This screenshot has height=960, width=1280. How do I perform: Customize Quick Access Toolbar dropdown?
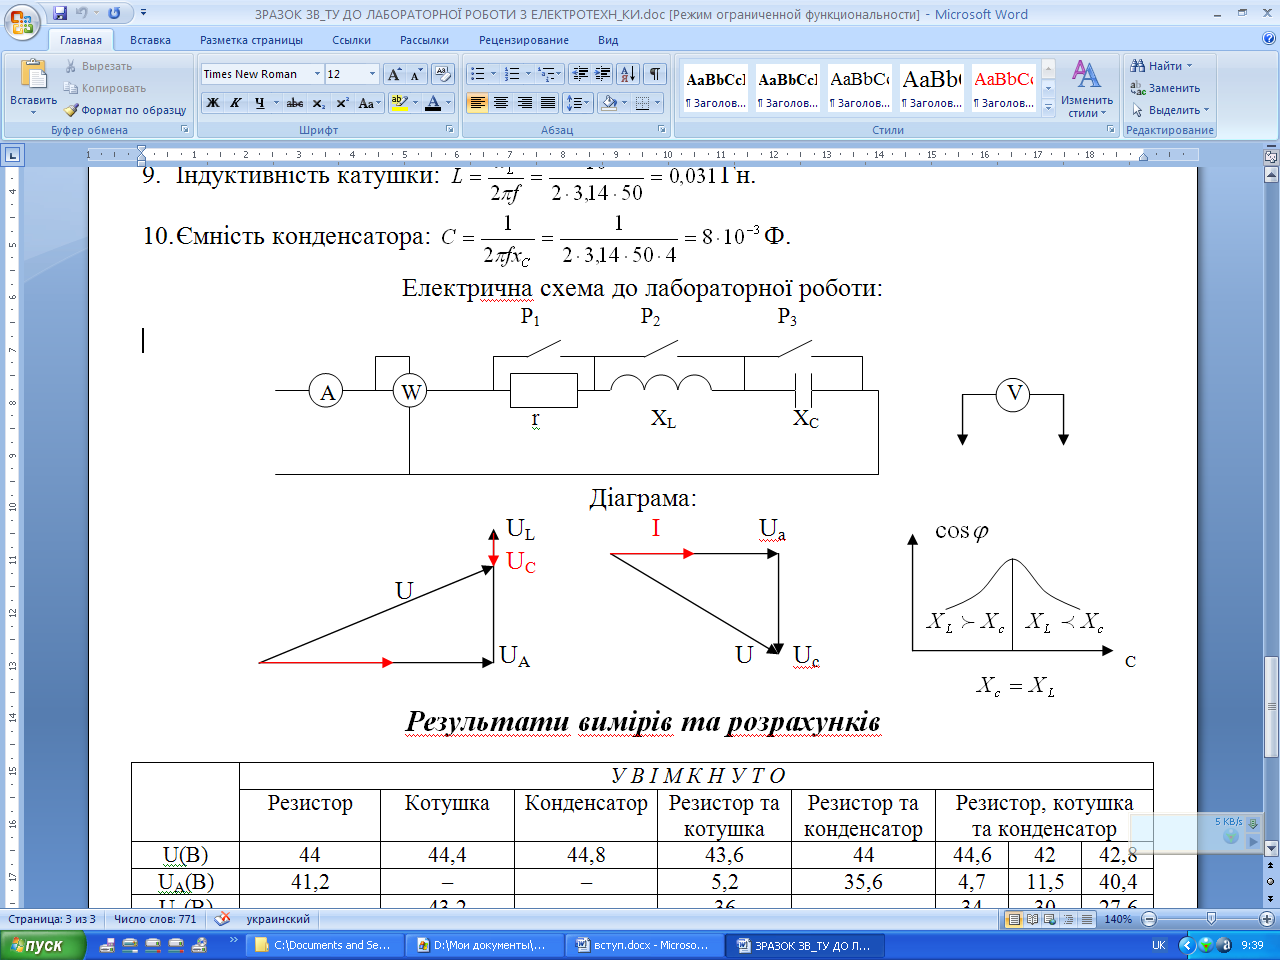(x=143, y=14)
